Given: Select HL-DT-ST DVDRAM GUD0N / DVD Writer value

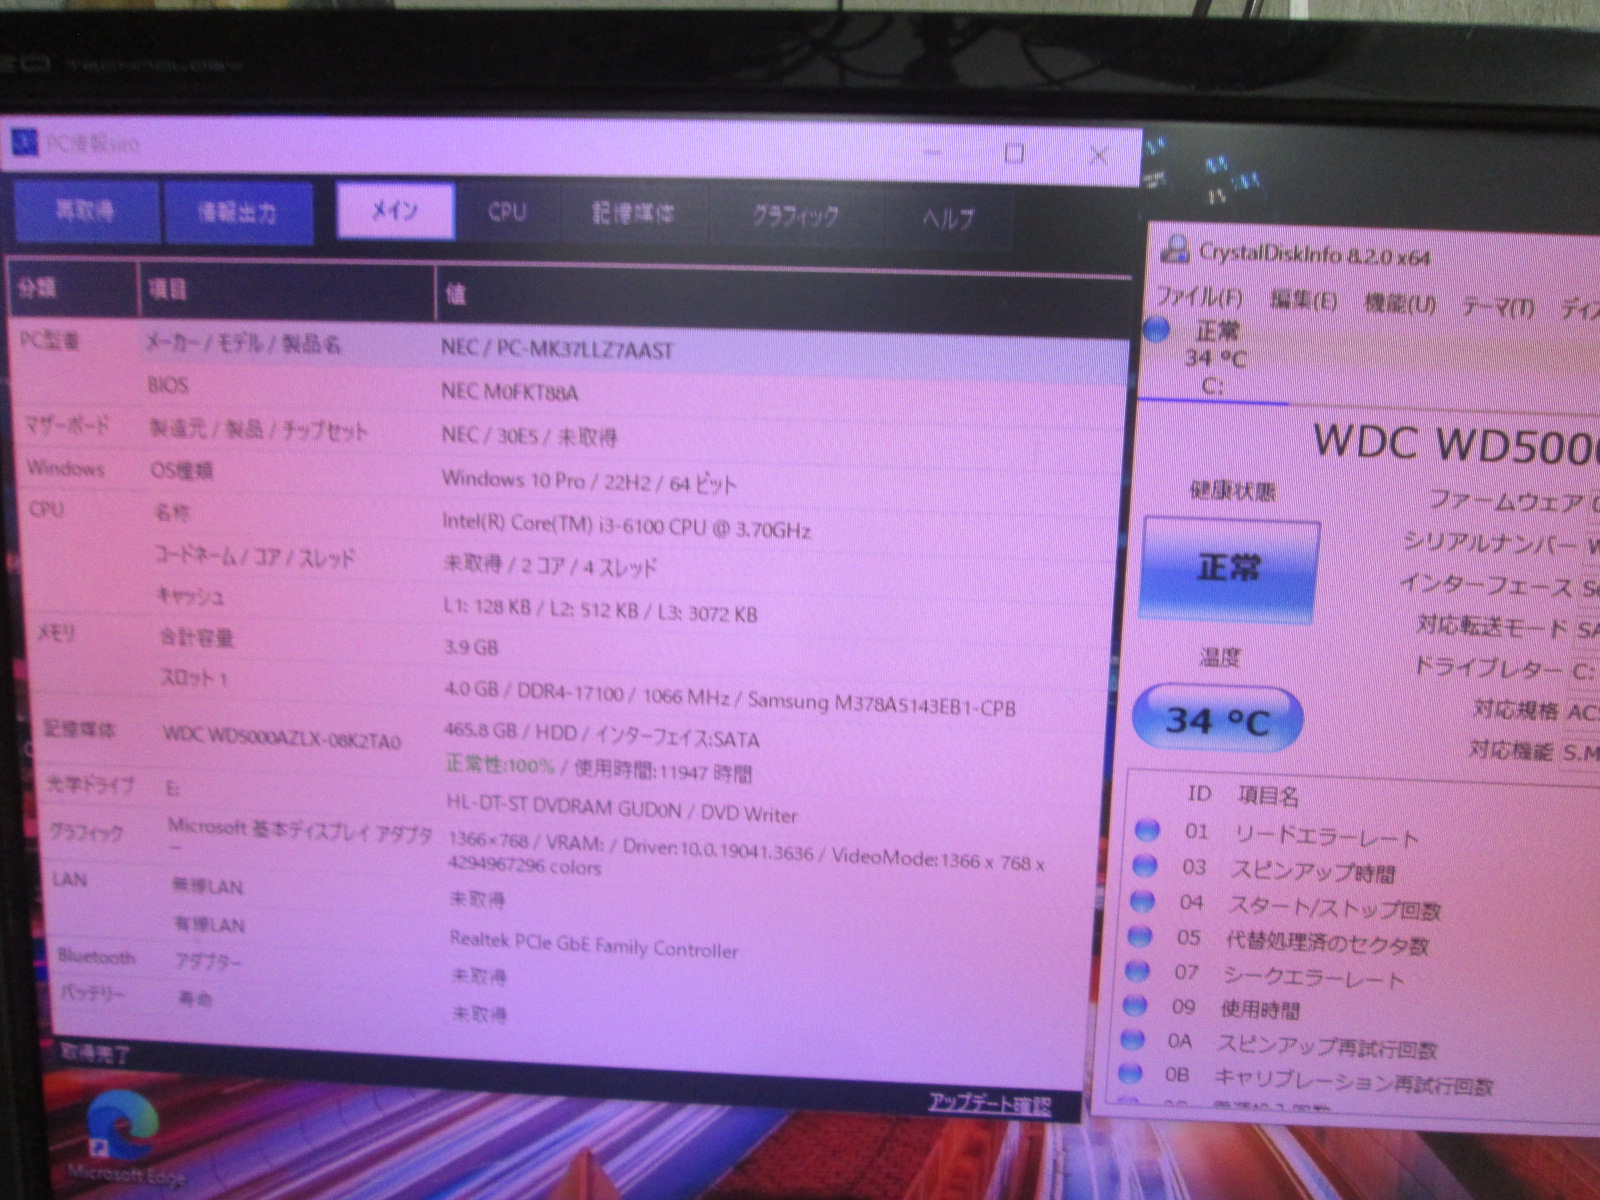Looking at the screenshot, I should click(x=622, y=808).
